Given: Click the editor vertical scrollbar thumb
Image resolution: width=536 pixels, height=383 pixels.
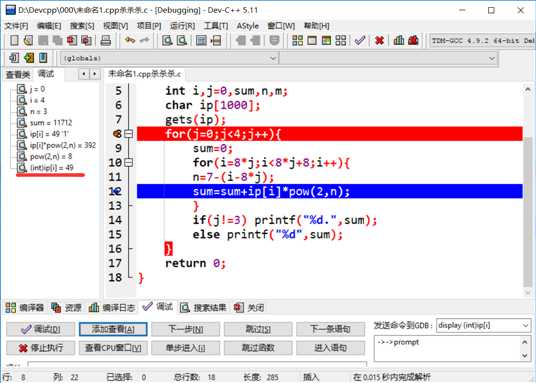Looking at the screenshot, I should pyautogui.click(x=527, y=212).
